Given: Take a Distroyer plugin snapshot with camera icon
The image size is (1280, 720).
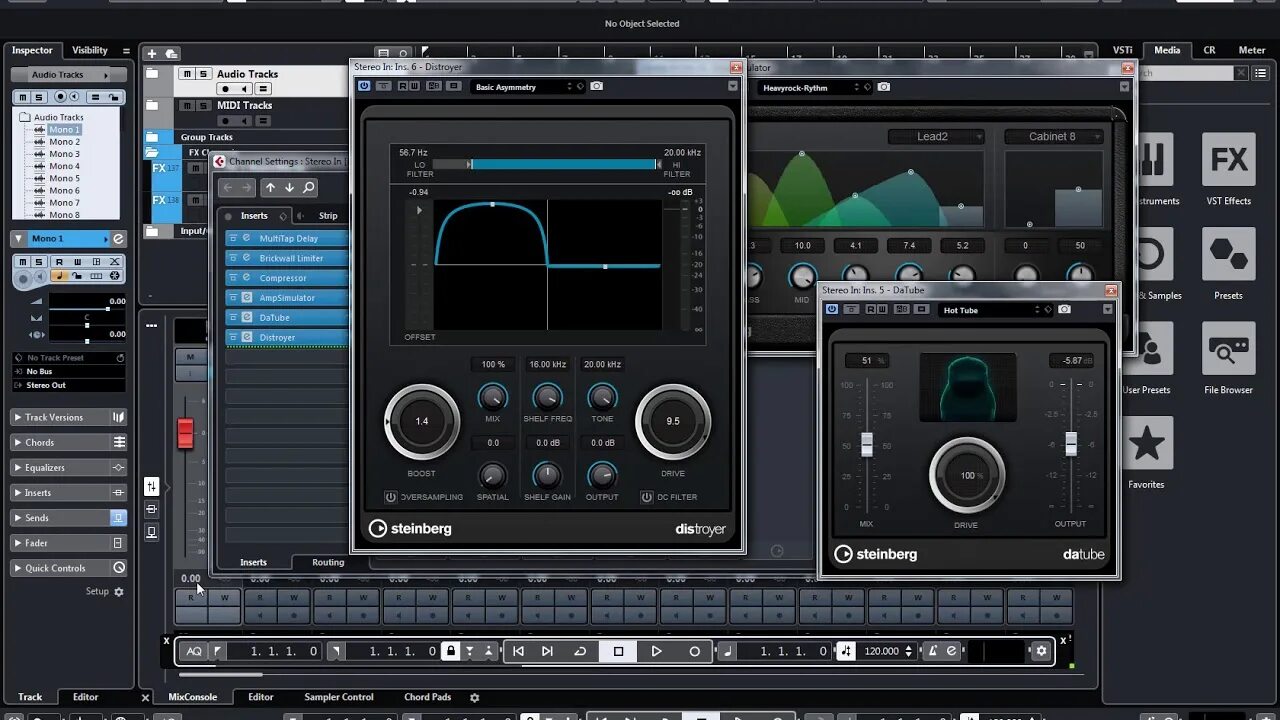Looking at the screenshot, I should (597, 86).
